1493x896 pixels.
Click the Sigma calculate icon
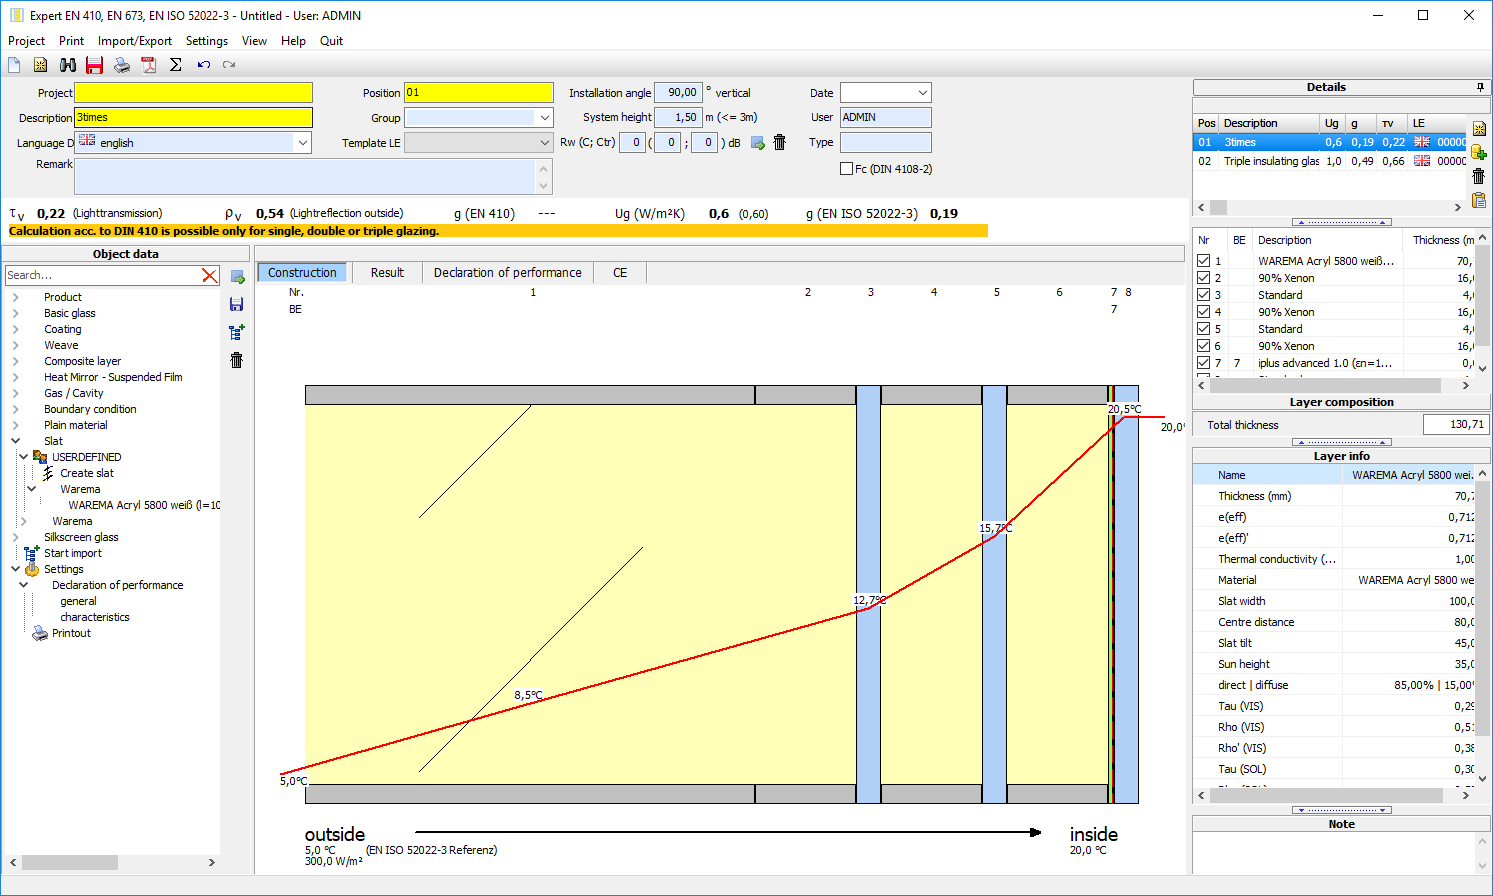[176, 65]
